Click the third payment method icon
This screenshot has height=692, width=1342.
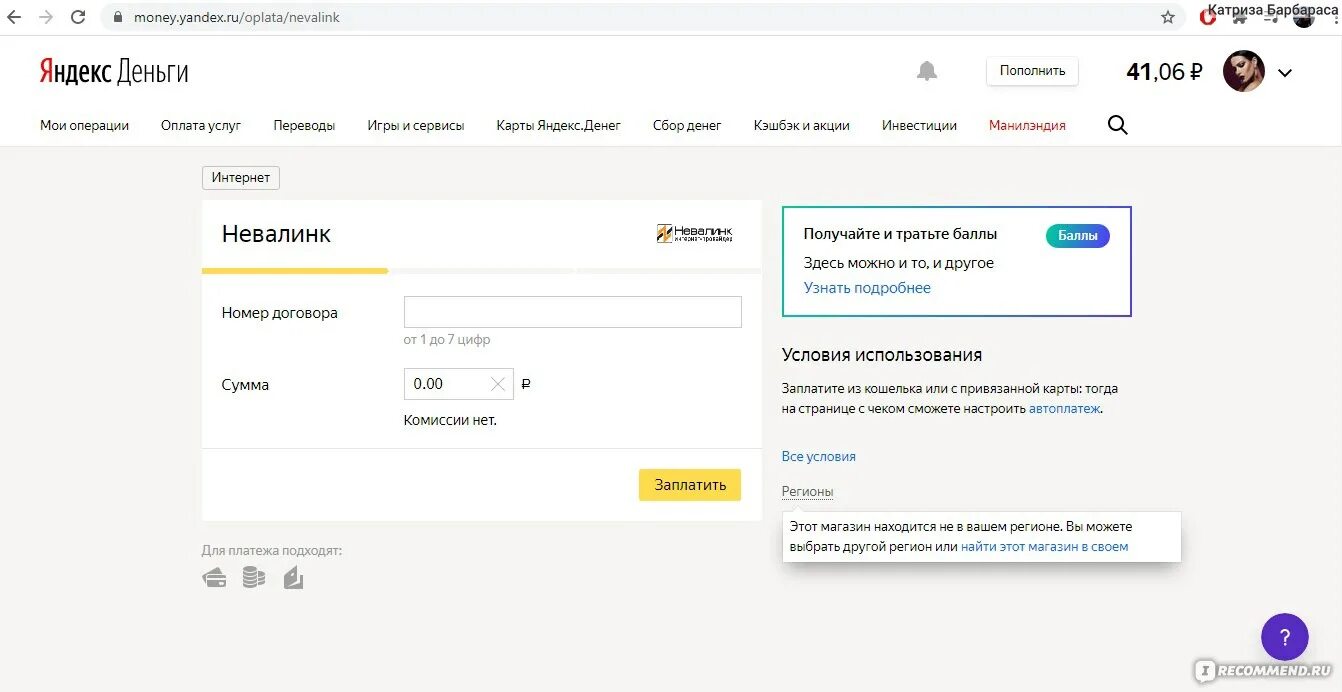(293, 578)
